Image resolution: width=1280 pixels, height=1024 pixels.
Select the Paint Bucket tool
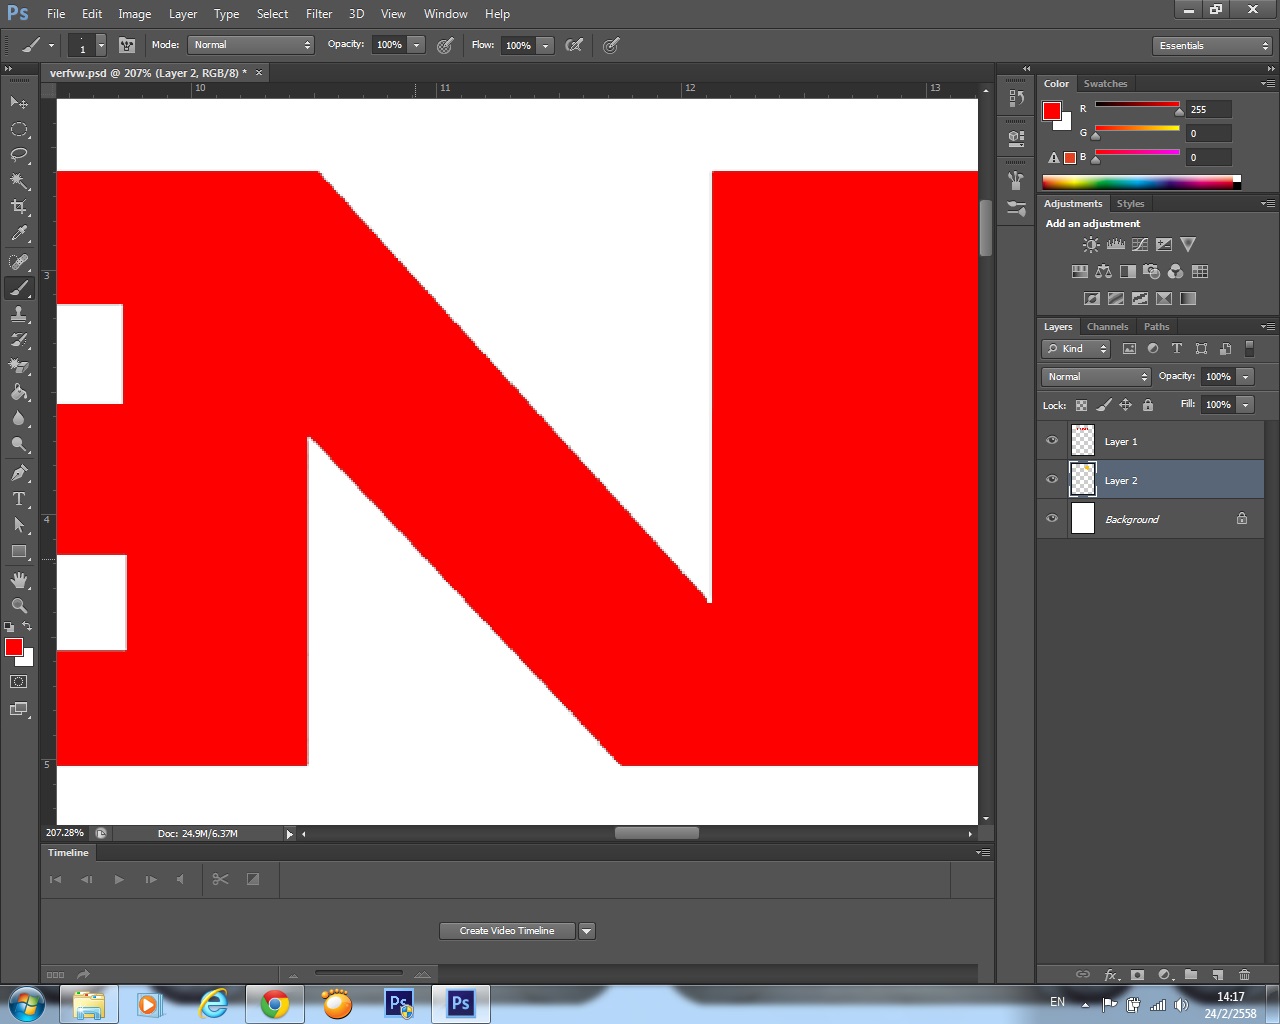[x=19, y=392]
